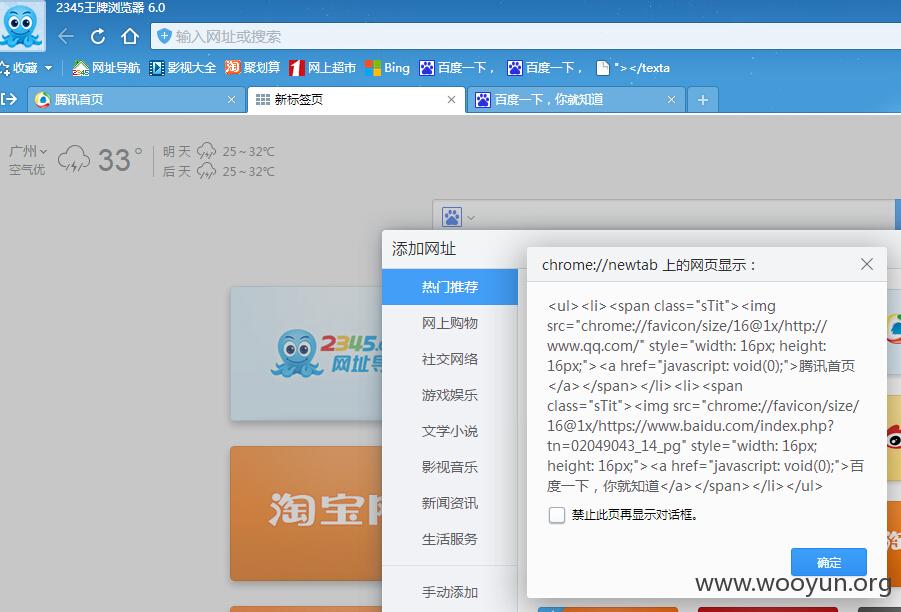Go to the browser home page icon
The height and width of the screenshot is (612, 901).
130,36
